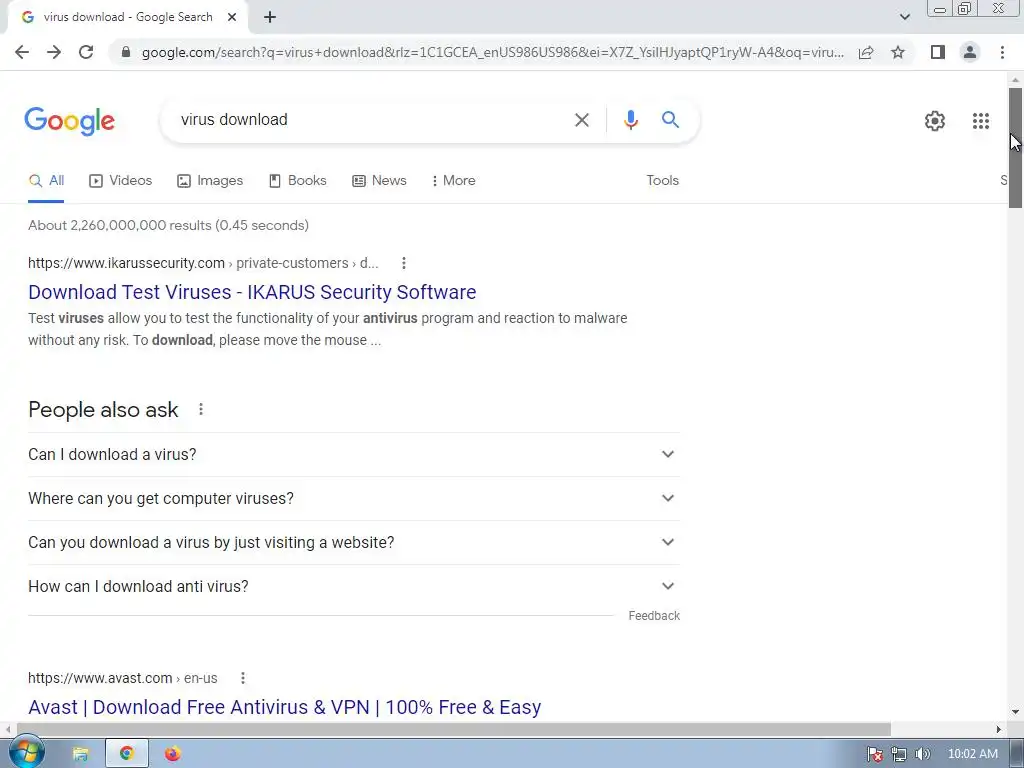Focus the Chrome address bar URL

coord(492,52)
